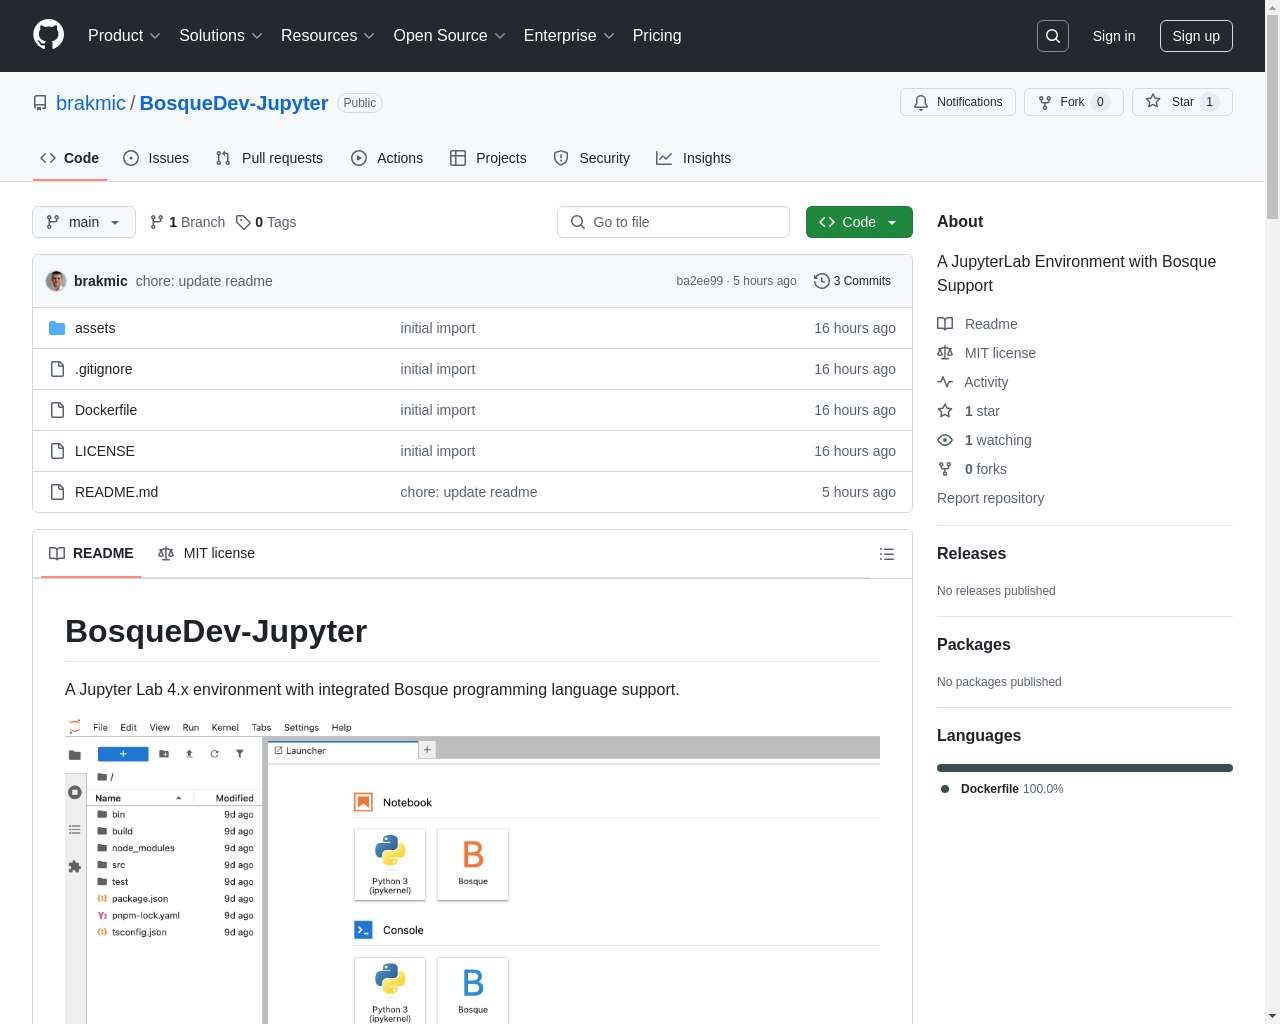Click the 1 Branch link
The height and width of the screenshot is (1024, 1280).
click(x=187, y=222)
